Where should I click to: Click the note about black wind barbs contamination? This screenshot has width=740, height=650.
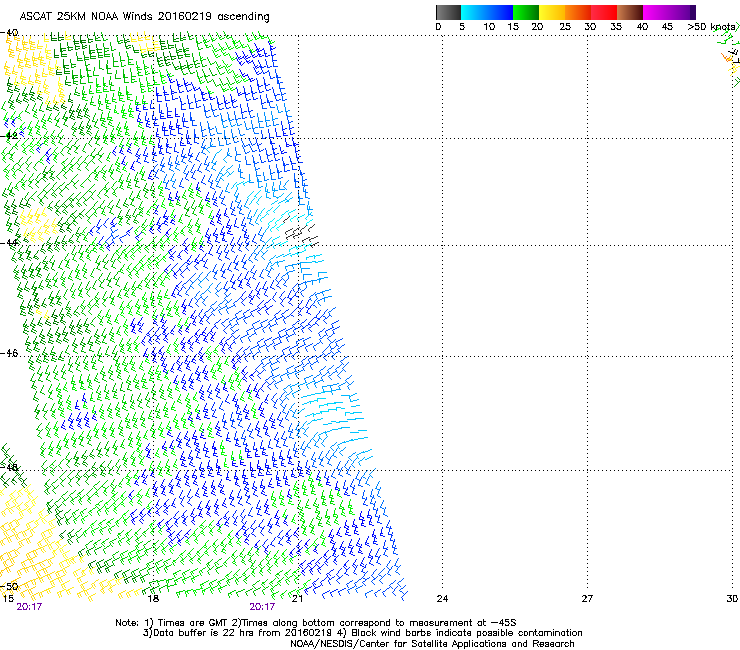pyautogui.click(x=466, y=633)
